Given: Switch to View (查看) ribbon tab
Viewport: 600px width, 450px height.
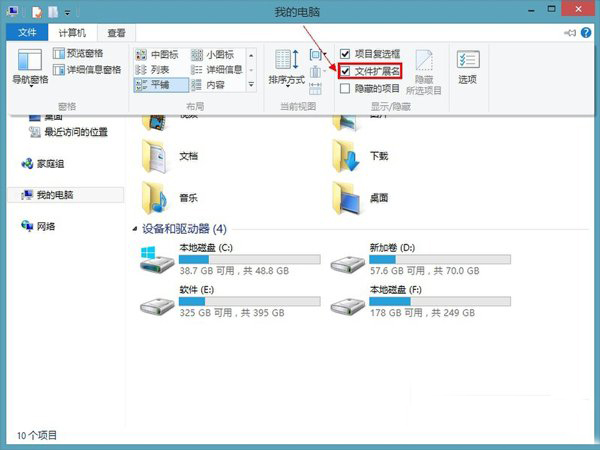Looking at the screenshot, I should pos(117,33).
